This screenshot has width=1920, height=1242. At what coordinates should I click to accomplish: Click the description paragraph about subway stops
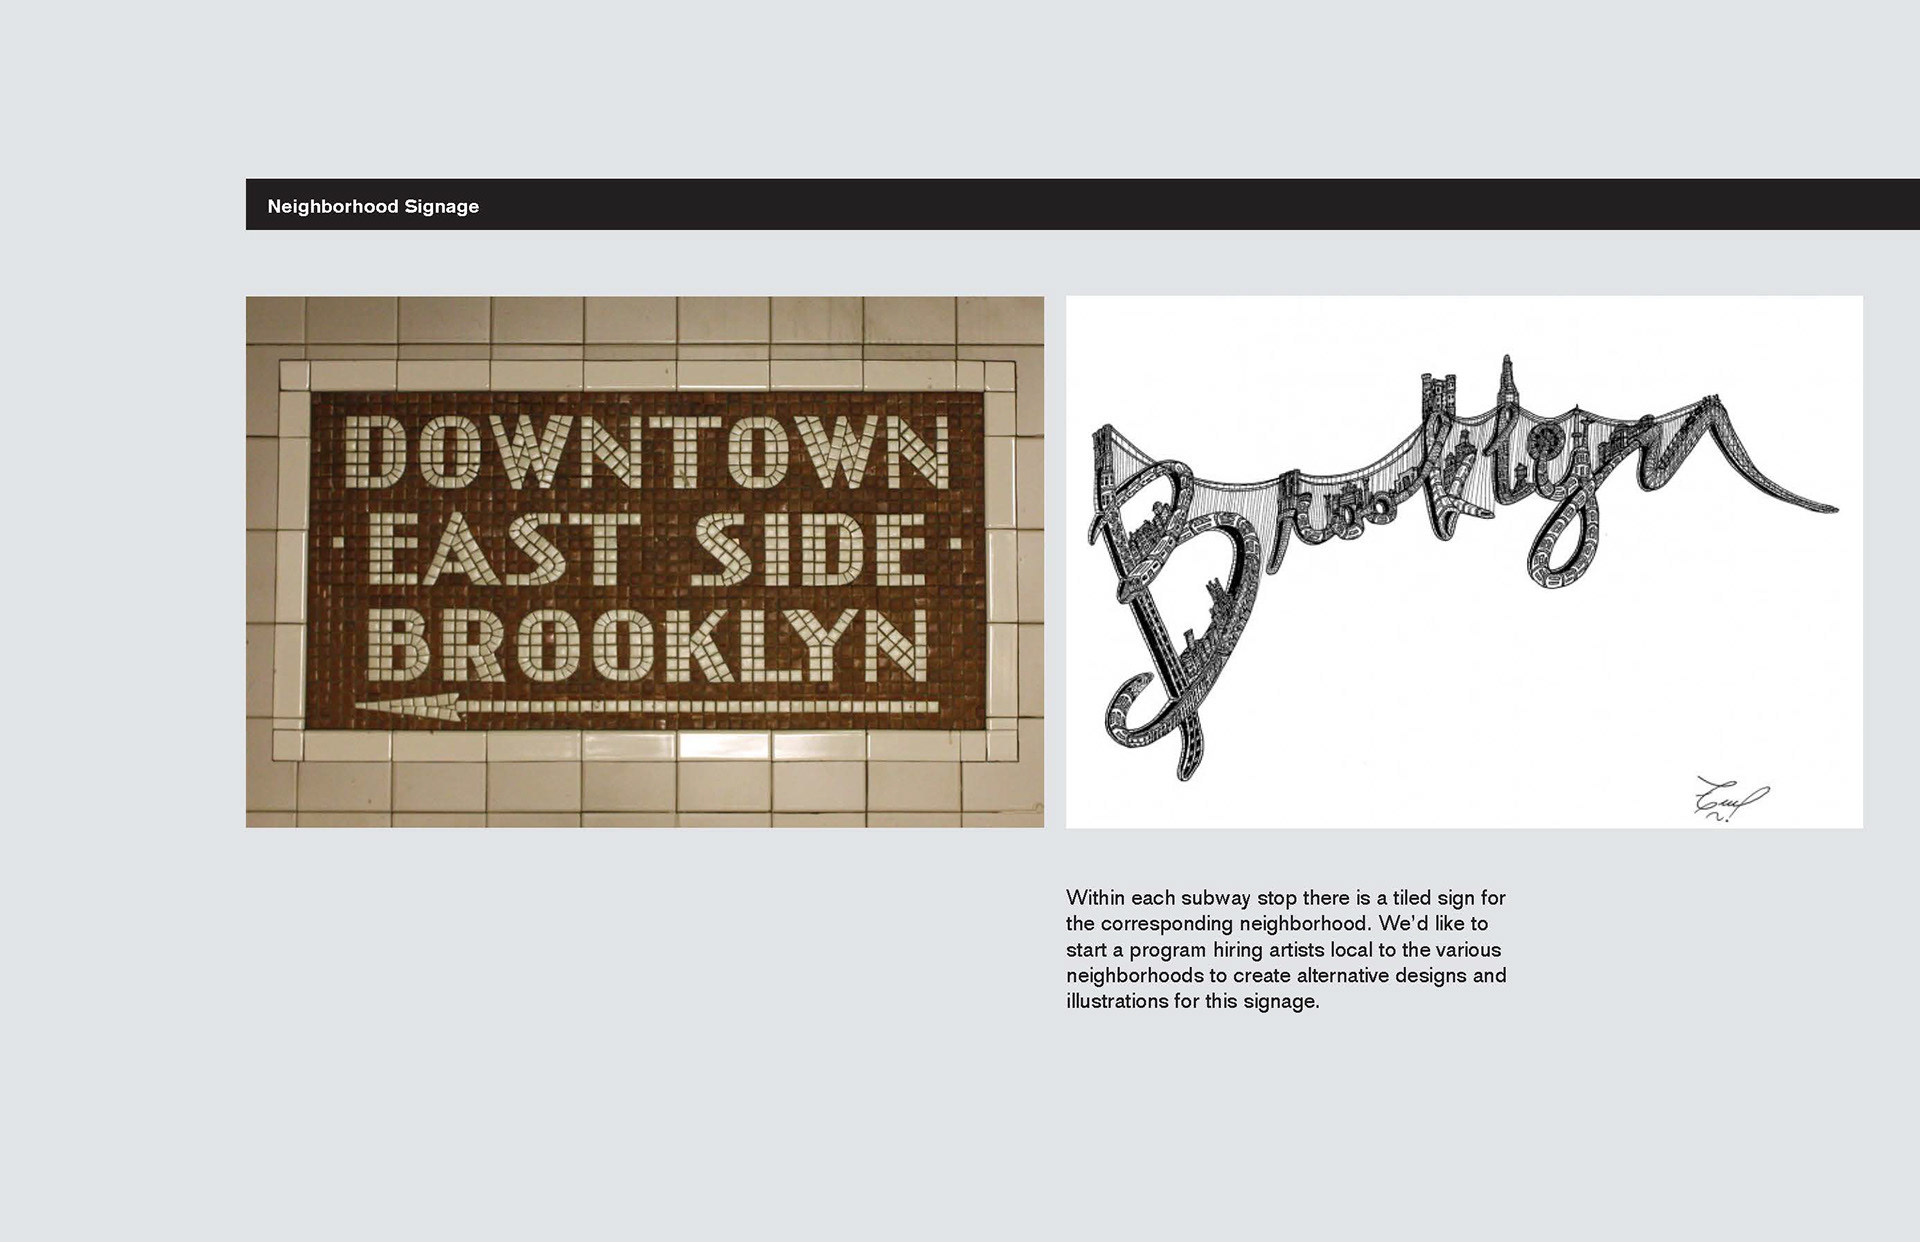(1286, 949)
